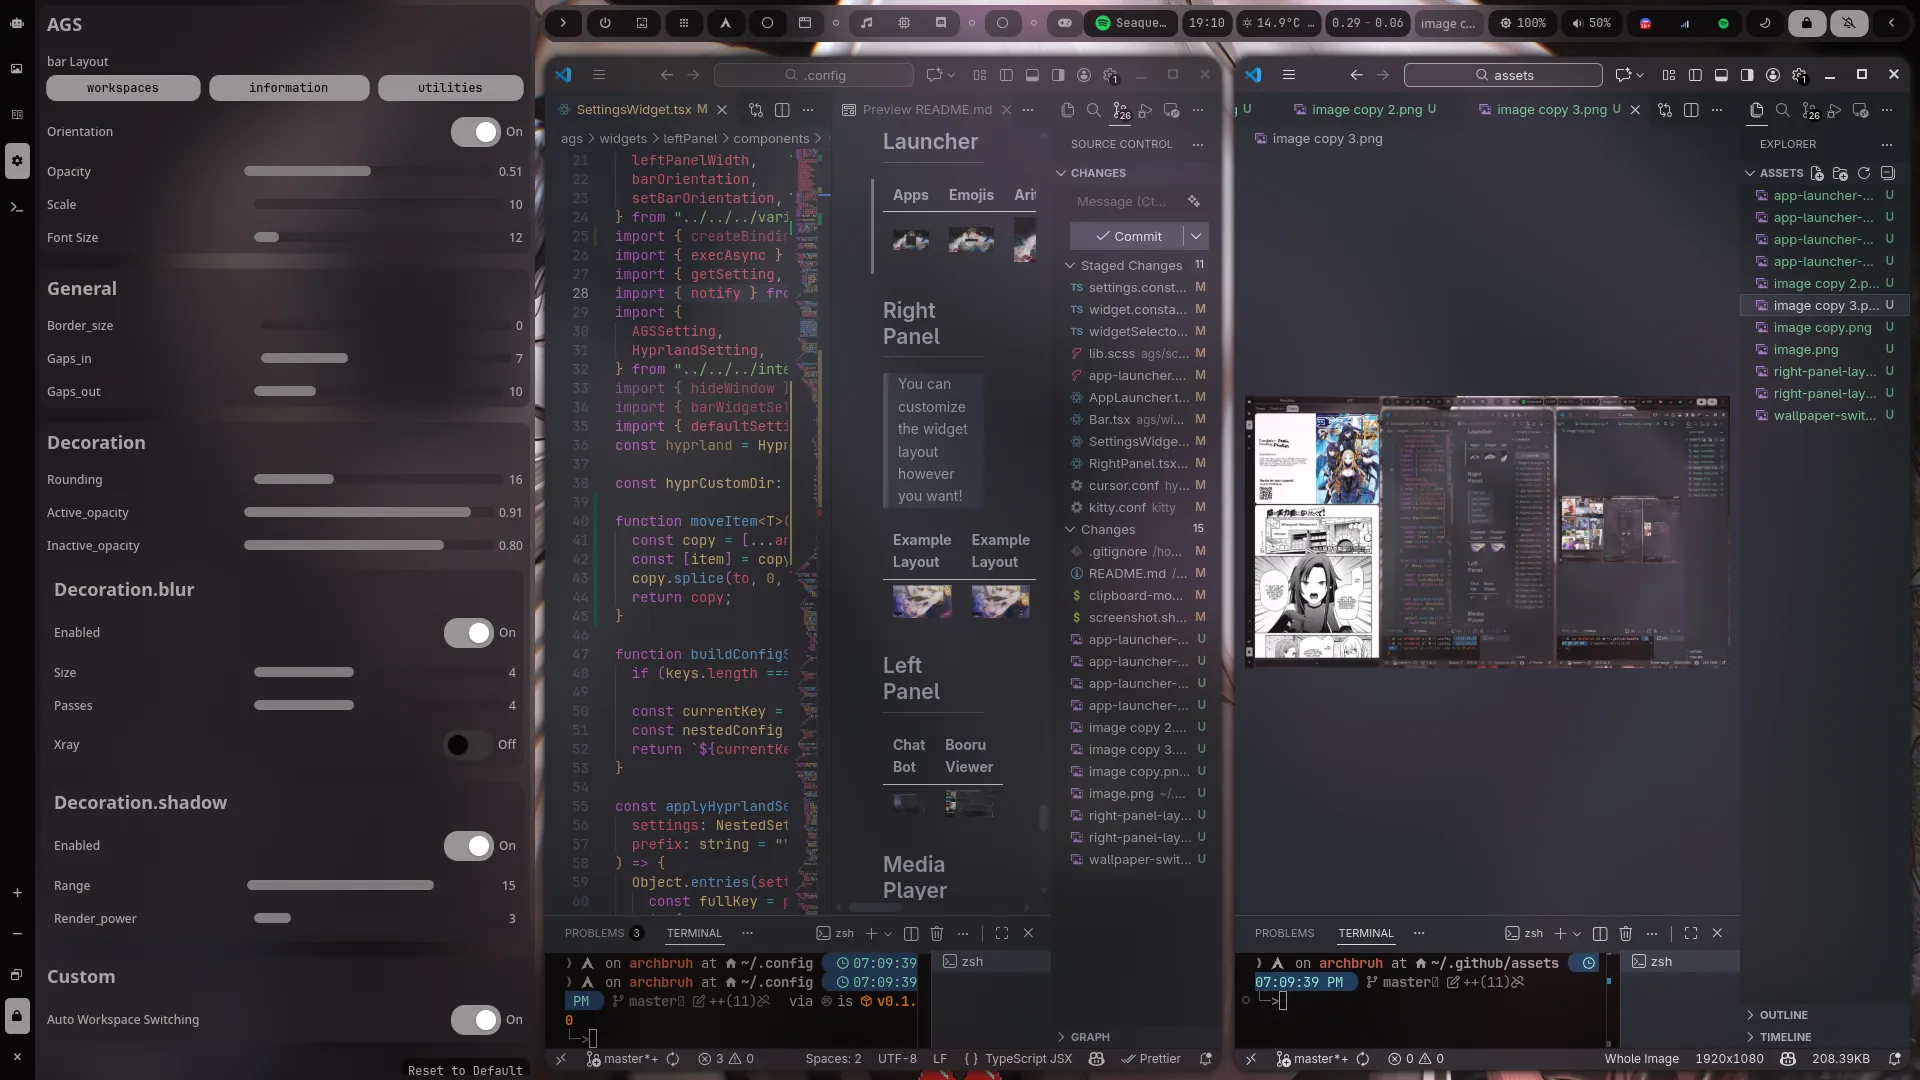The height and width of the screenshot is (1080, 1920).
Task: Maximize terminal panel in assets window
Action: (x=1691, y=933)
